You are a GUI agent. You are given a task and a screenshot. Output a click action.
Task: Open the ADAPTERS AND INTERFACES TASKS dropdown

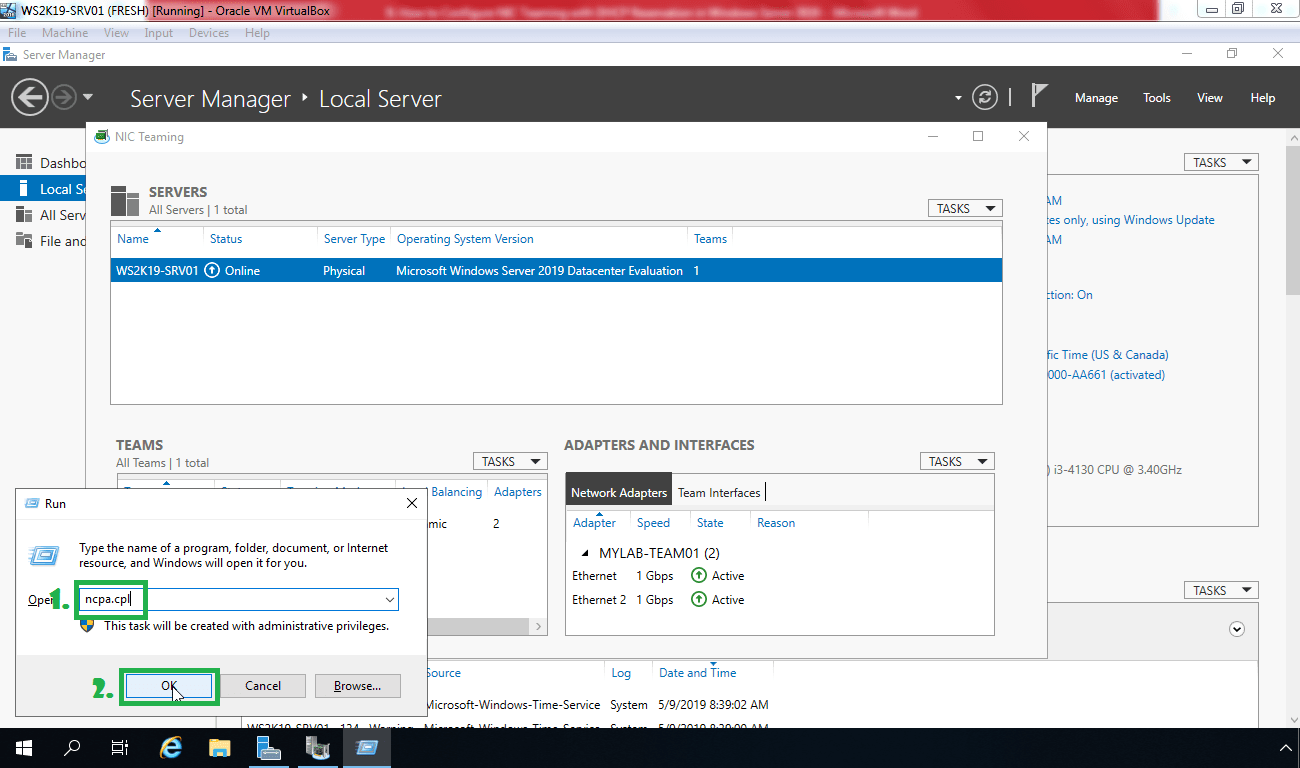point(957,461)
